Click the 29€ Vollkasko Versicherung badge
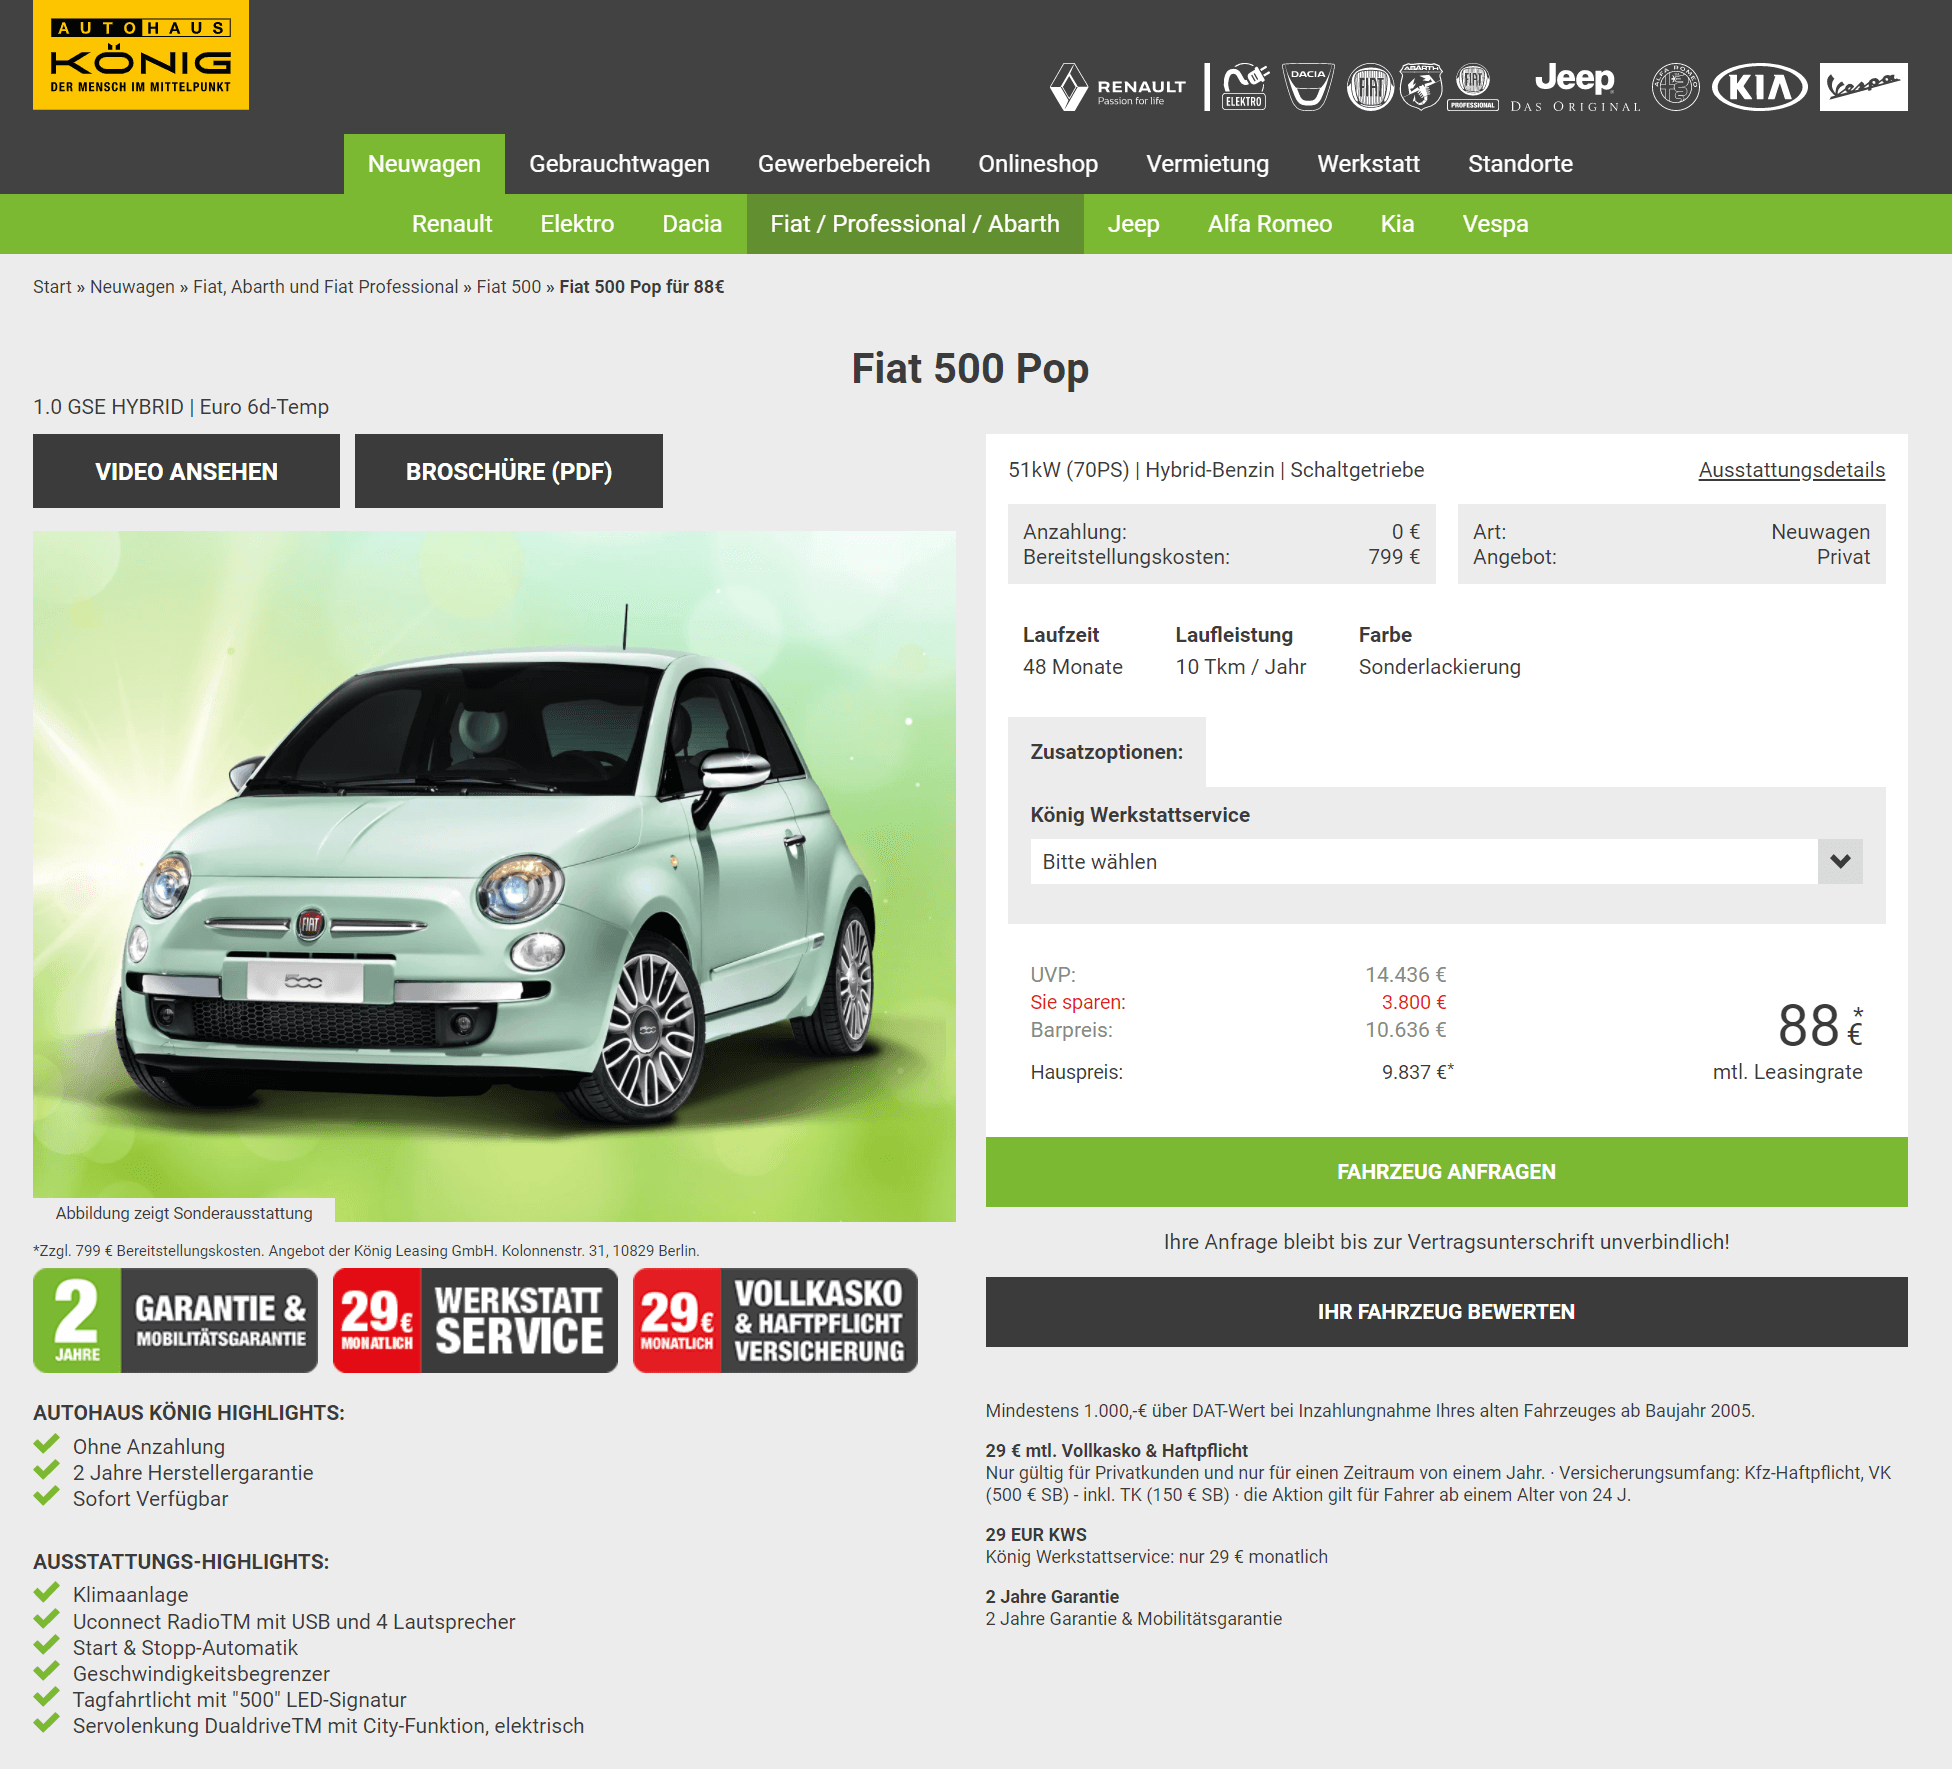The width and height of the screenshot is (1952, 1769). (775, 1320)
